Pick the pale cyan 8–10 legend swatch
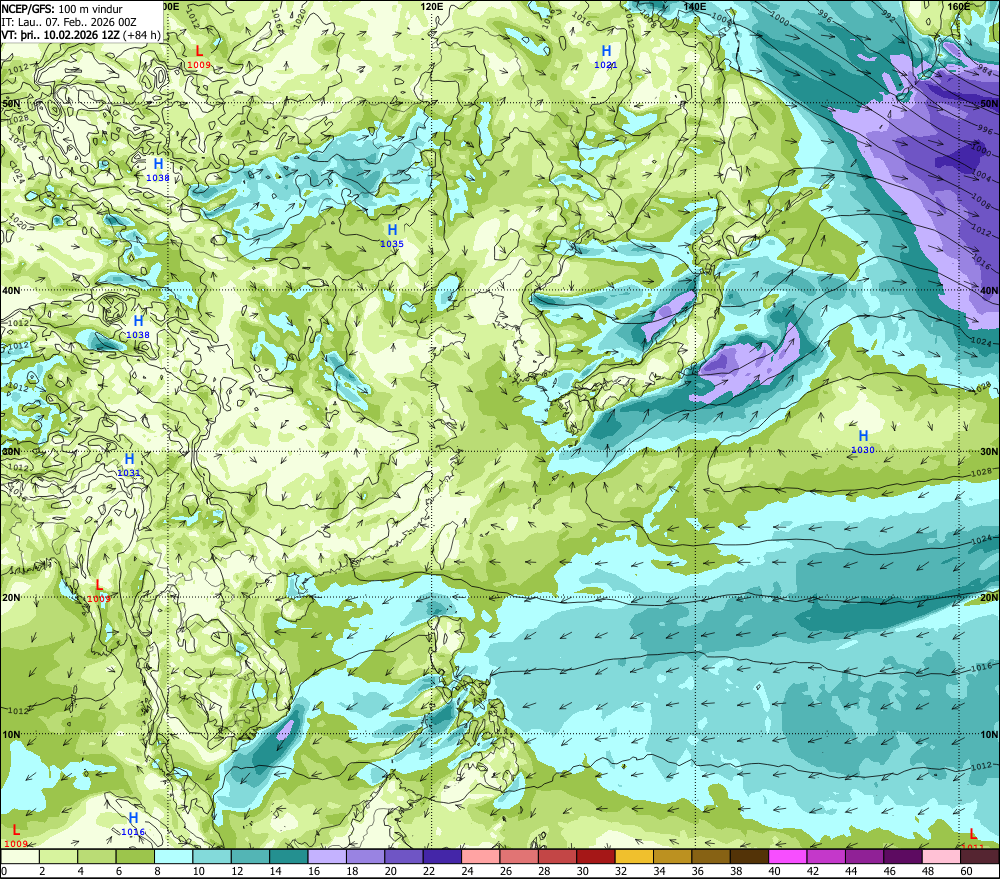Screen dimensions: 1000x879 [x=173, y=856]
